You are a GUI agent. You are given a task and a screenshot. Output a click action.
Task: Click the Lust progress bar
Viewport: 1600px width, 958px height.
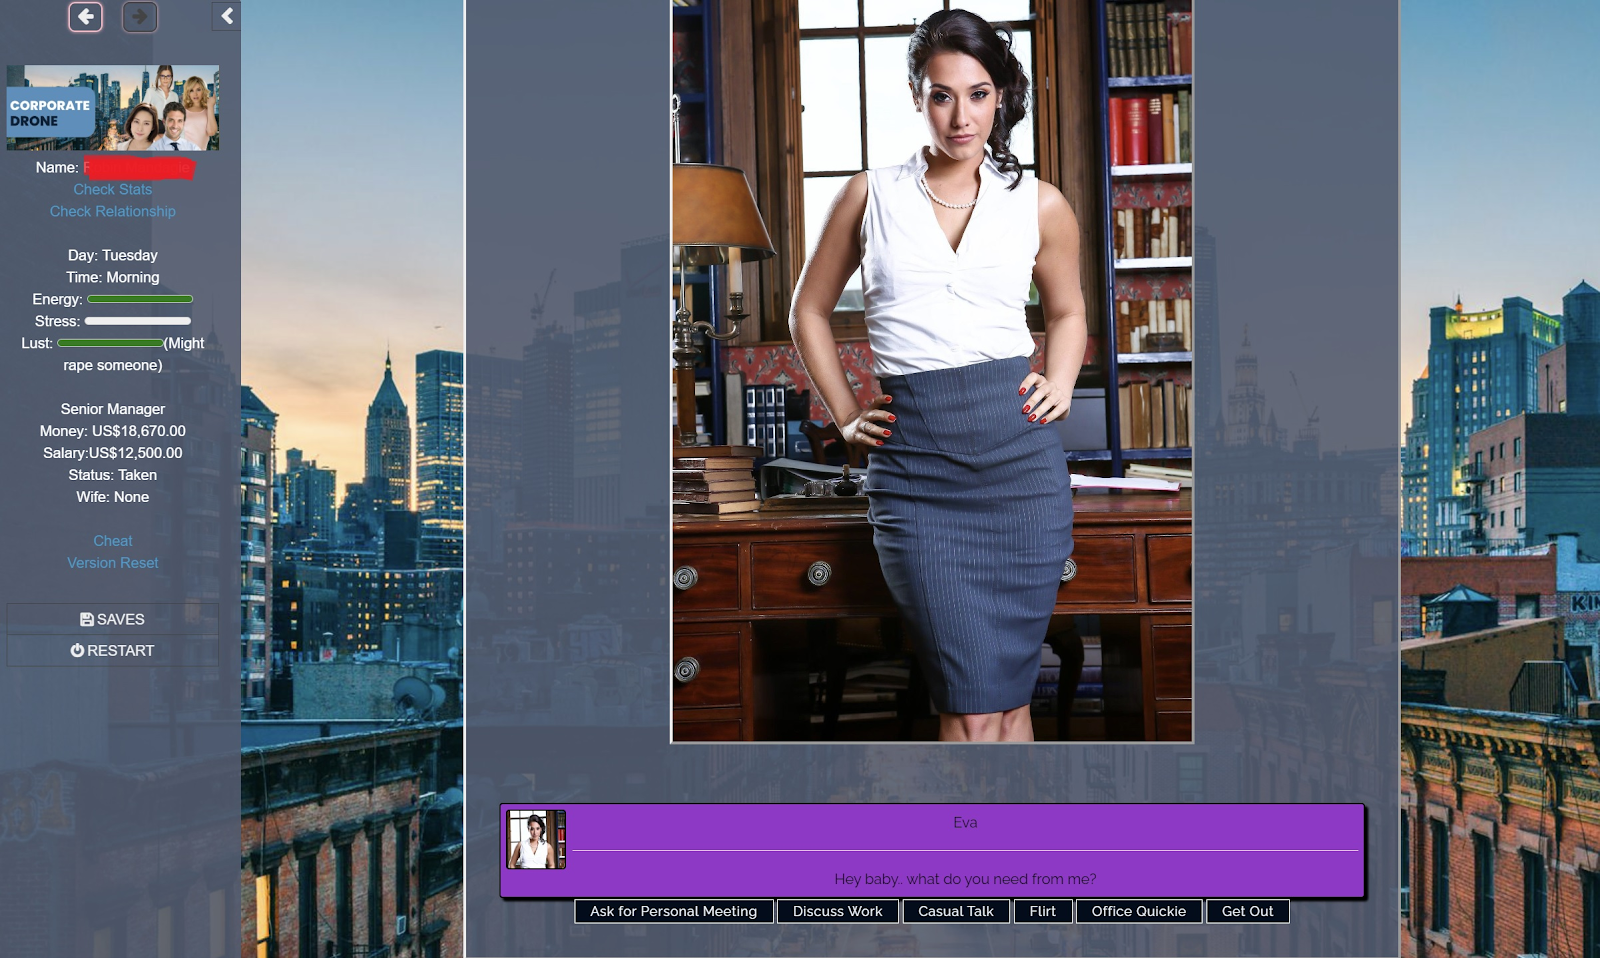[x=110, y=343]
